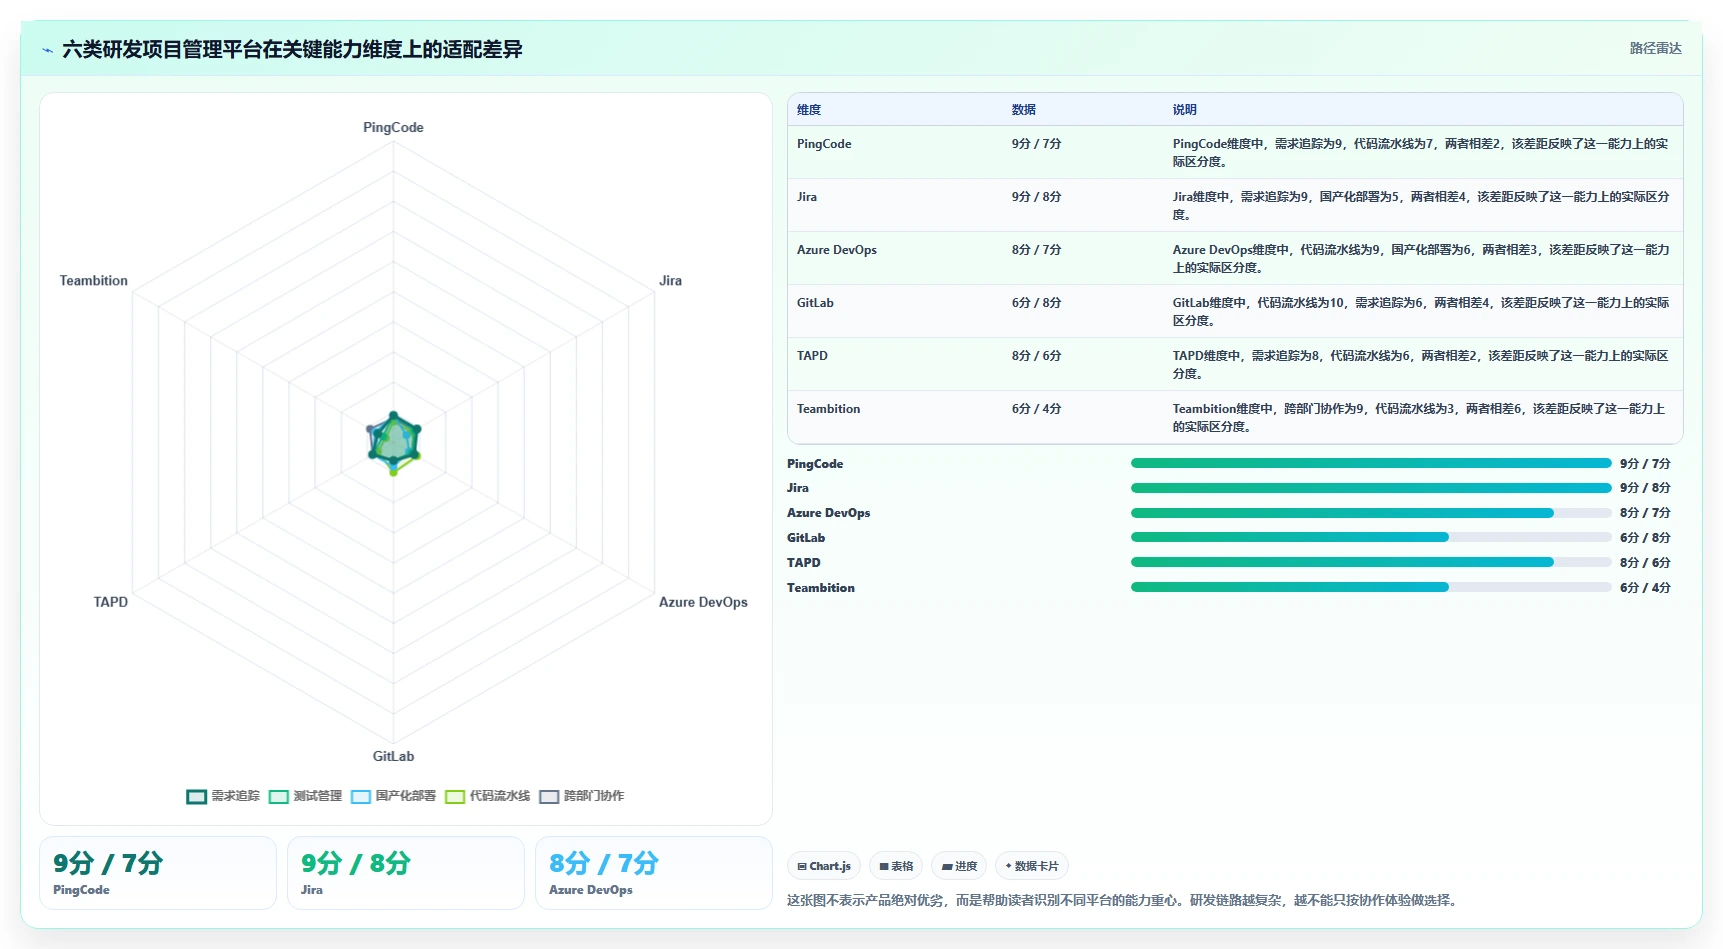
Task: Toggle 测试管理 legend series
Action: pos(305,796)
